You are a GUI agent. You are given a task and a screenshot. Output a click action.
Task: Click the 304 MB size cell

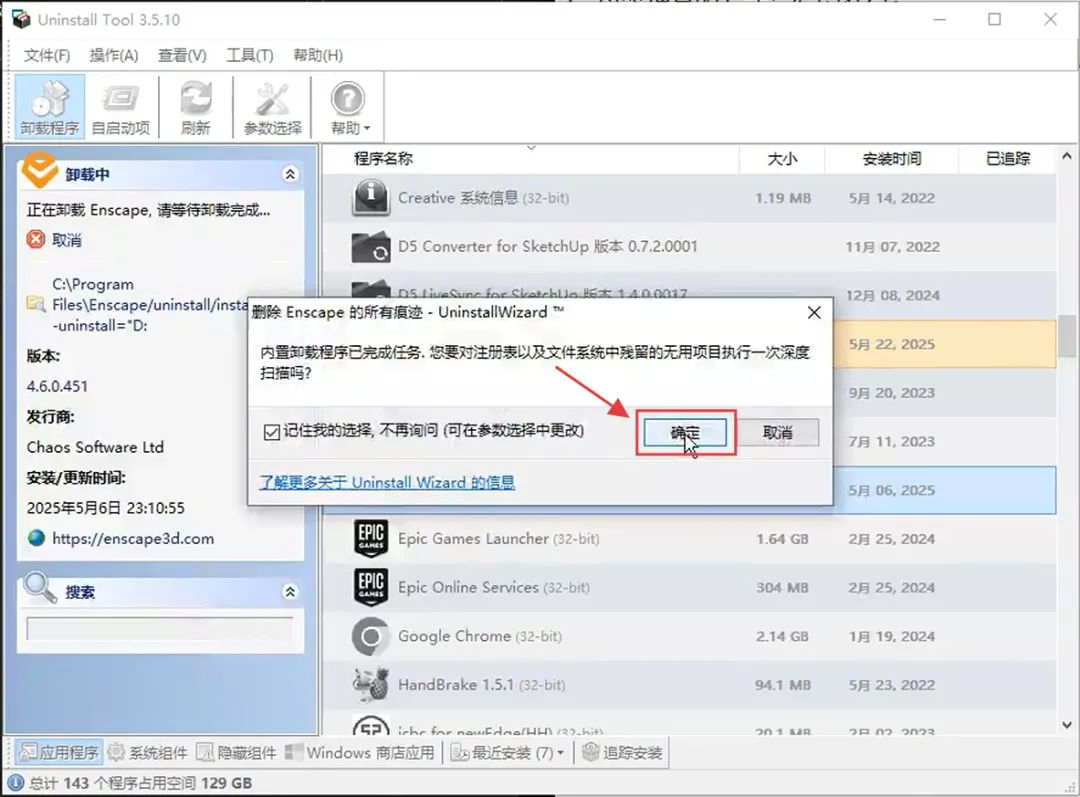click(x=782, y=588)
